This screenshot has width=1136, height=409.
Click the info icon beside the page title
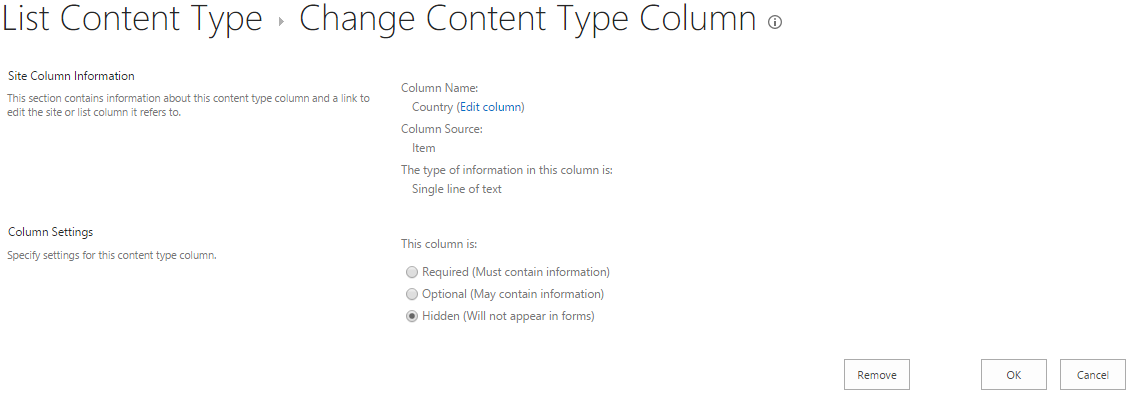coord(774,23)
